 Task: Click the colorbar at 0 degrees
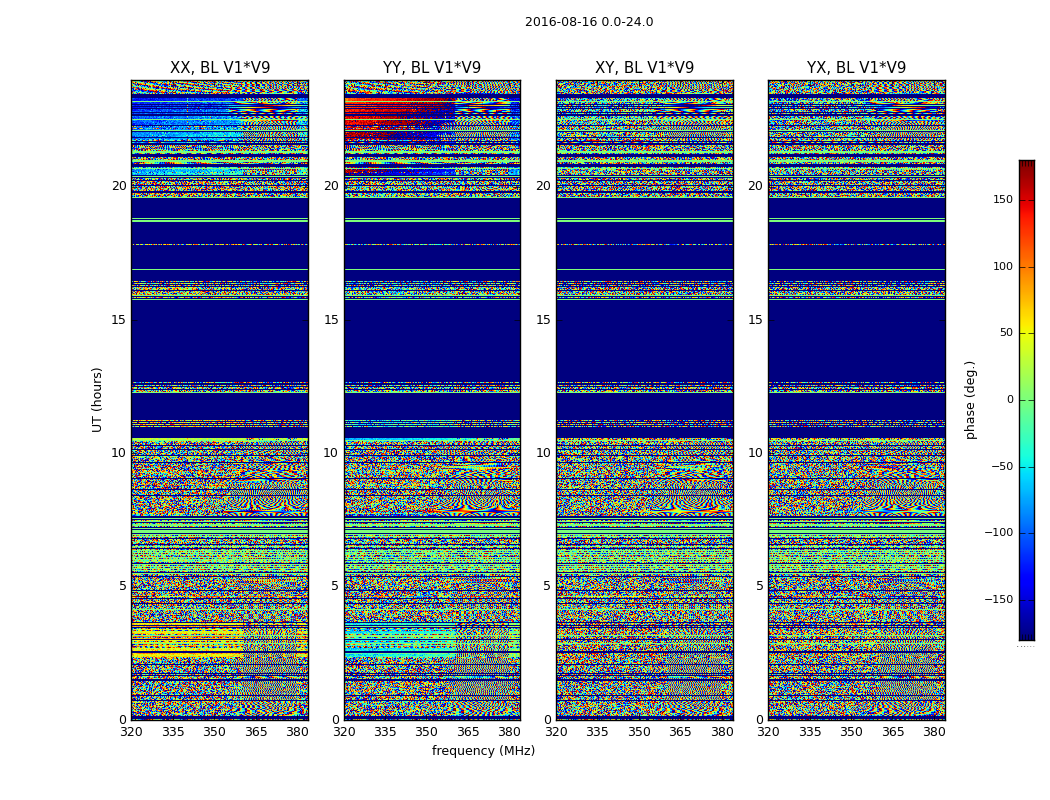1027,400
